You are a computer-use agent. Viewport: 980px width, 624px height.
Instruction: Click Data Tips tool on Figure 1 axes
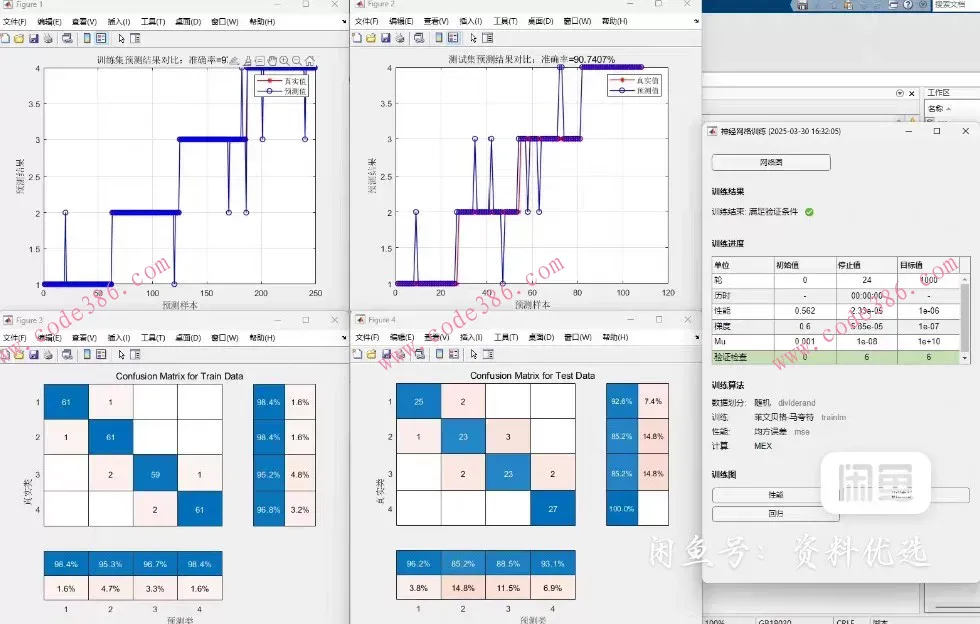coord(259,61)
